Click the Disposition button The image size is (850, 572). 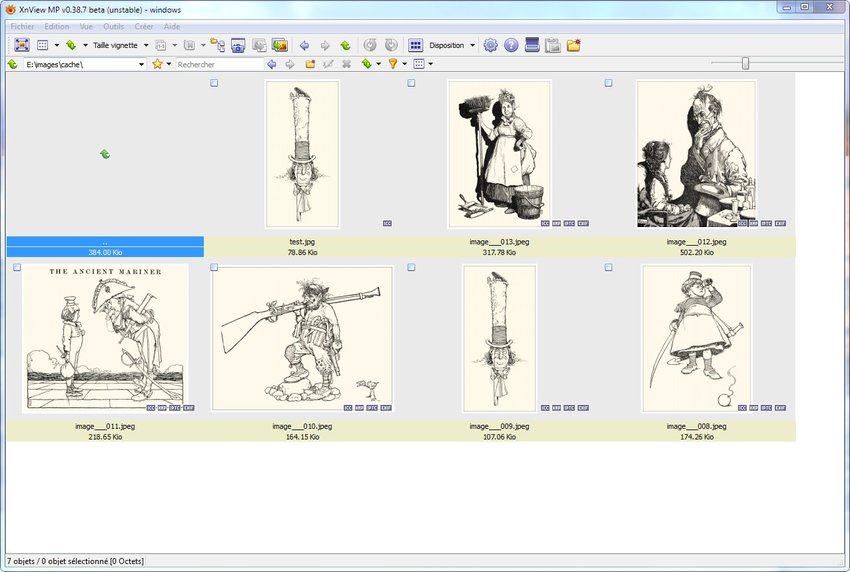[447, 46]
